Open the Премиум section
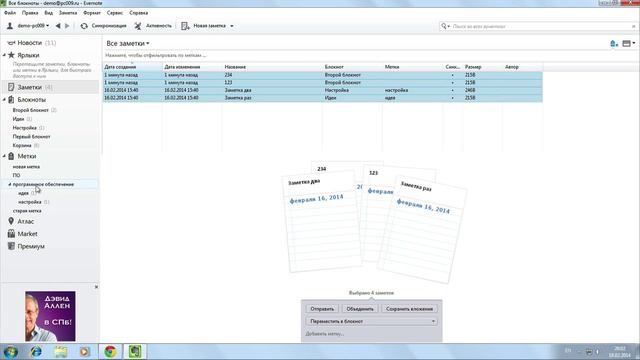 (31, 247)
